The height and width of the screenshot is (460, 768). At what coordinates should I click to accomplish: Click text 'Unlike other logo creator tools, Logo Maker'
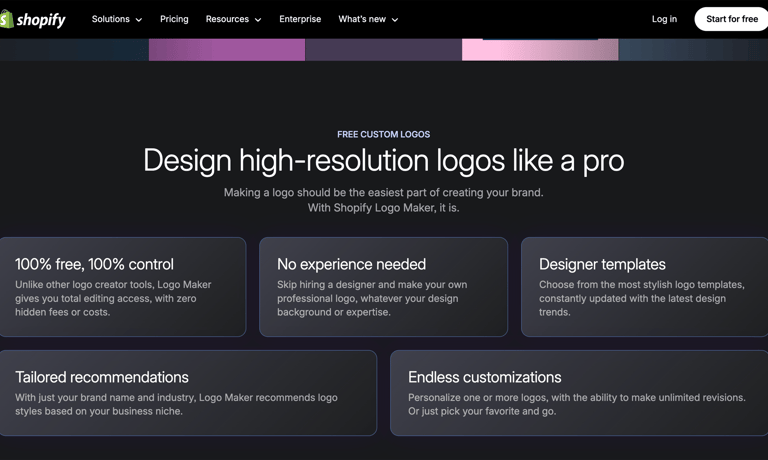click(x=113, y=285)
